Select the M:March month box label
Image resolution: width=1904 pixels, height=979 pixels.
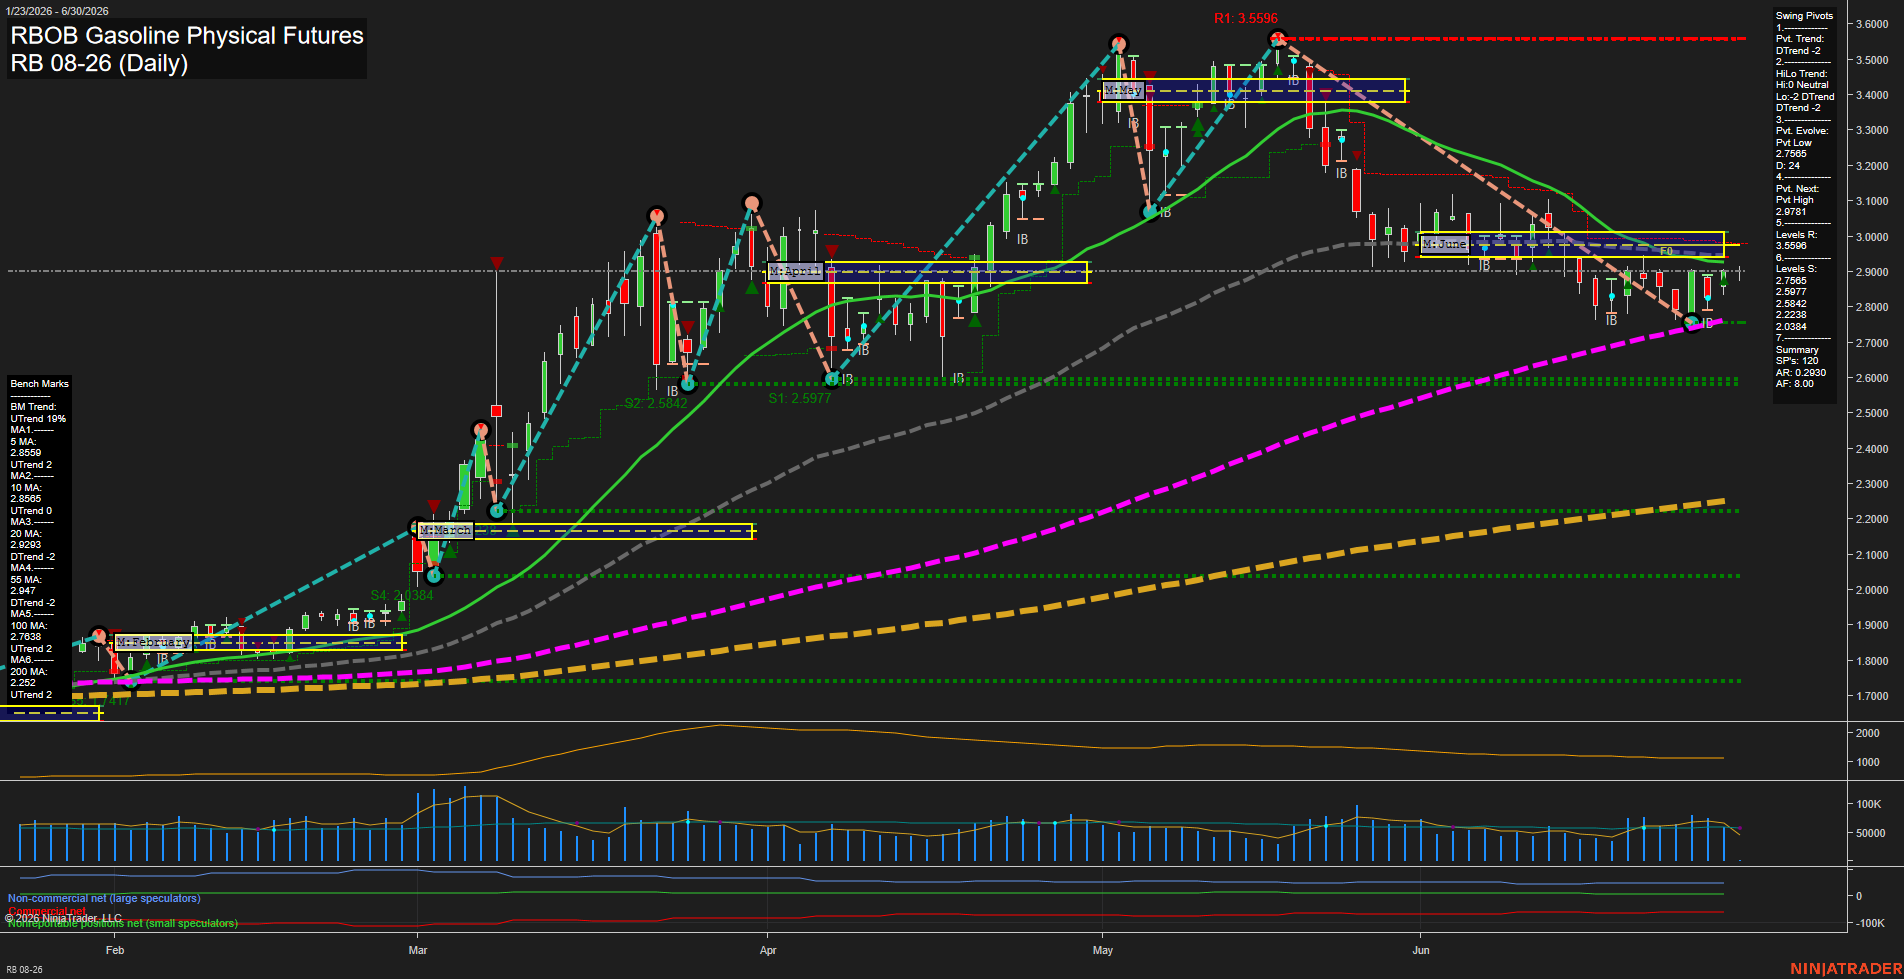click(x=446, y=530)
